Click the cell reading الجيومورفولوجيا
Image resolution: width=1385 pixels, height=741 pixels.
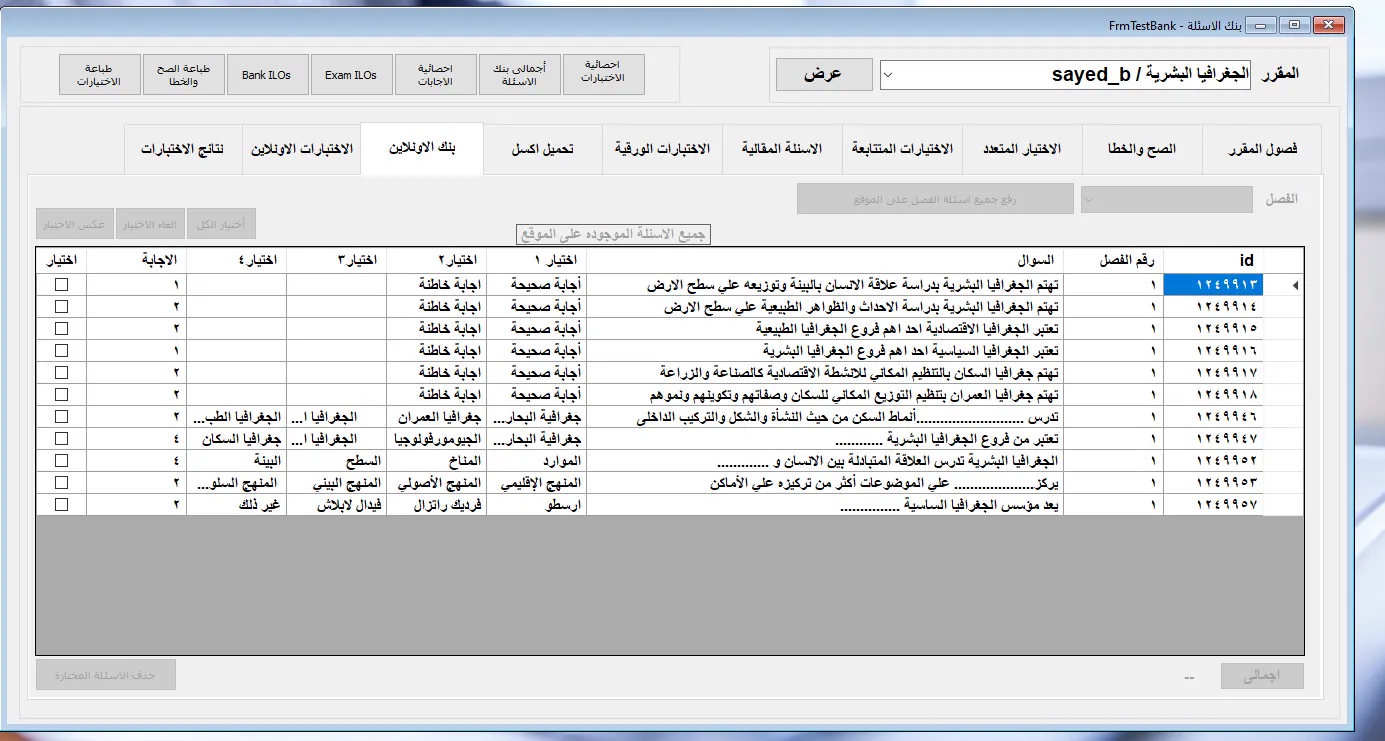pos(436,439)
